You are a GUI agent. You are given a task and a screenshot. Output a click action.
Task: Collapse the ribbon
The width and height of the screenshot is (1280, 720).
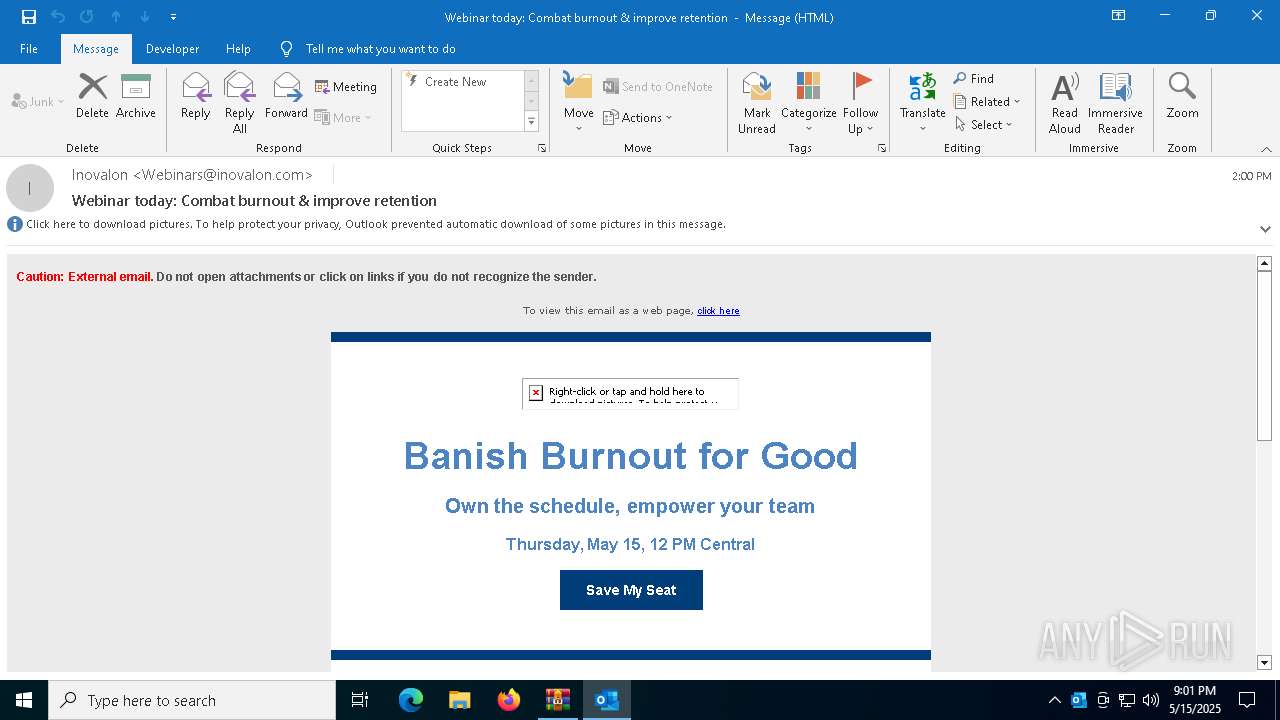click(x=1266, y=148)
